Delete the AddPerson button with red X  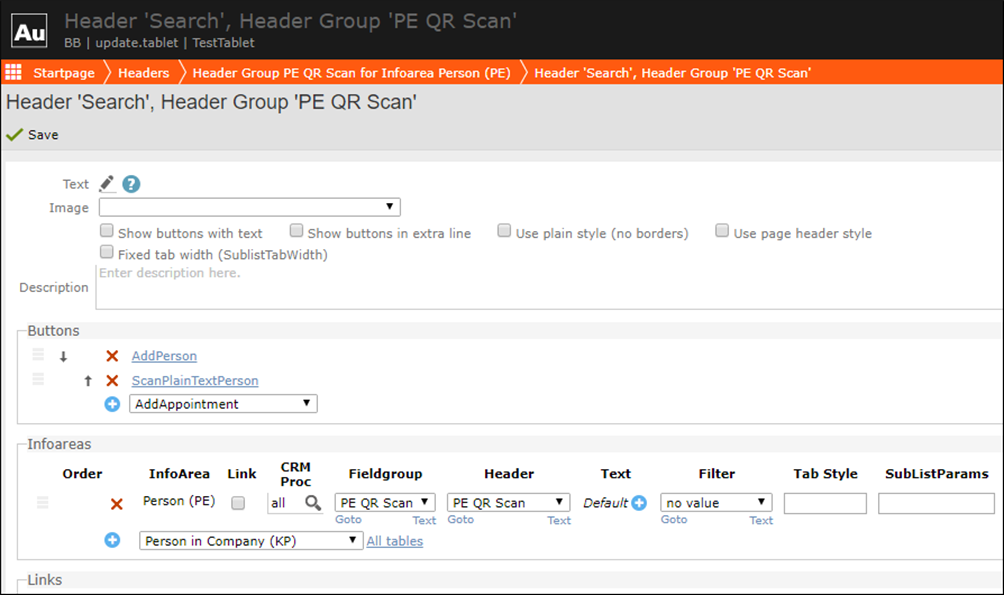pyautogui.click(x=112, y=356)
